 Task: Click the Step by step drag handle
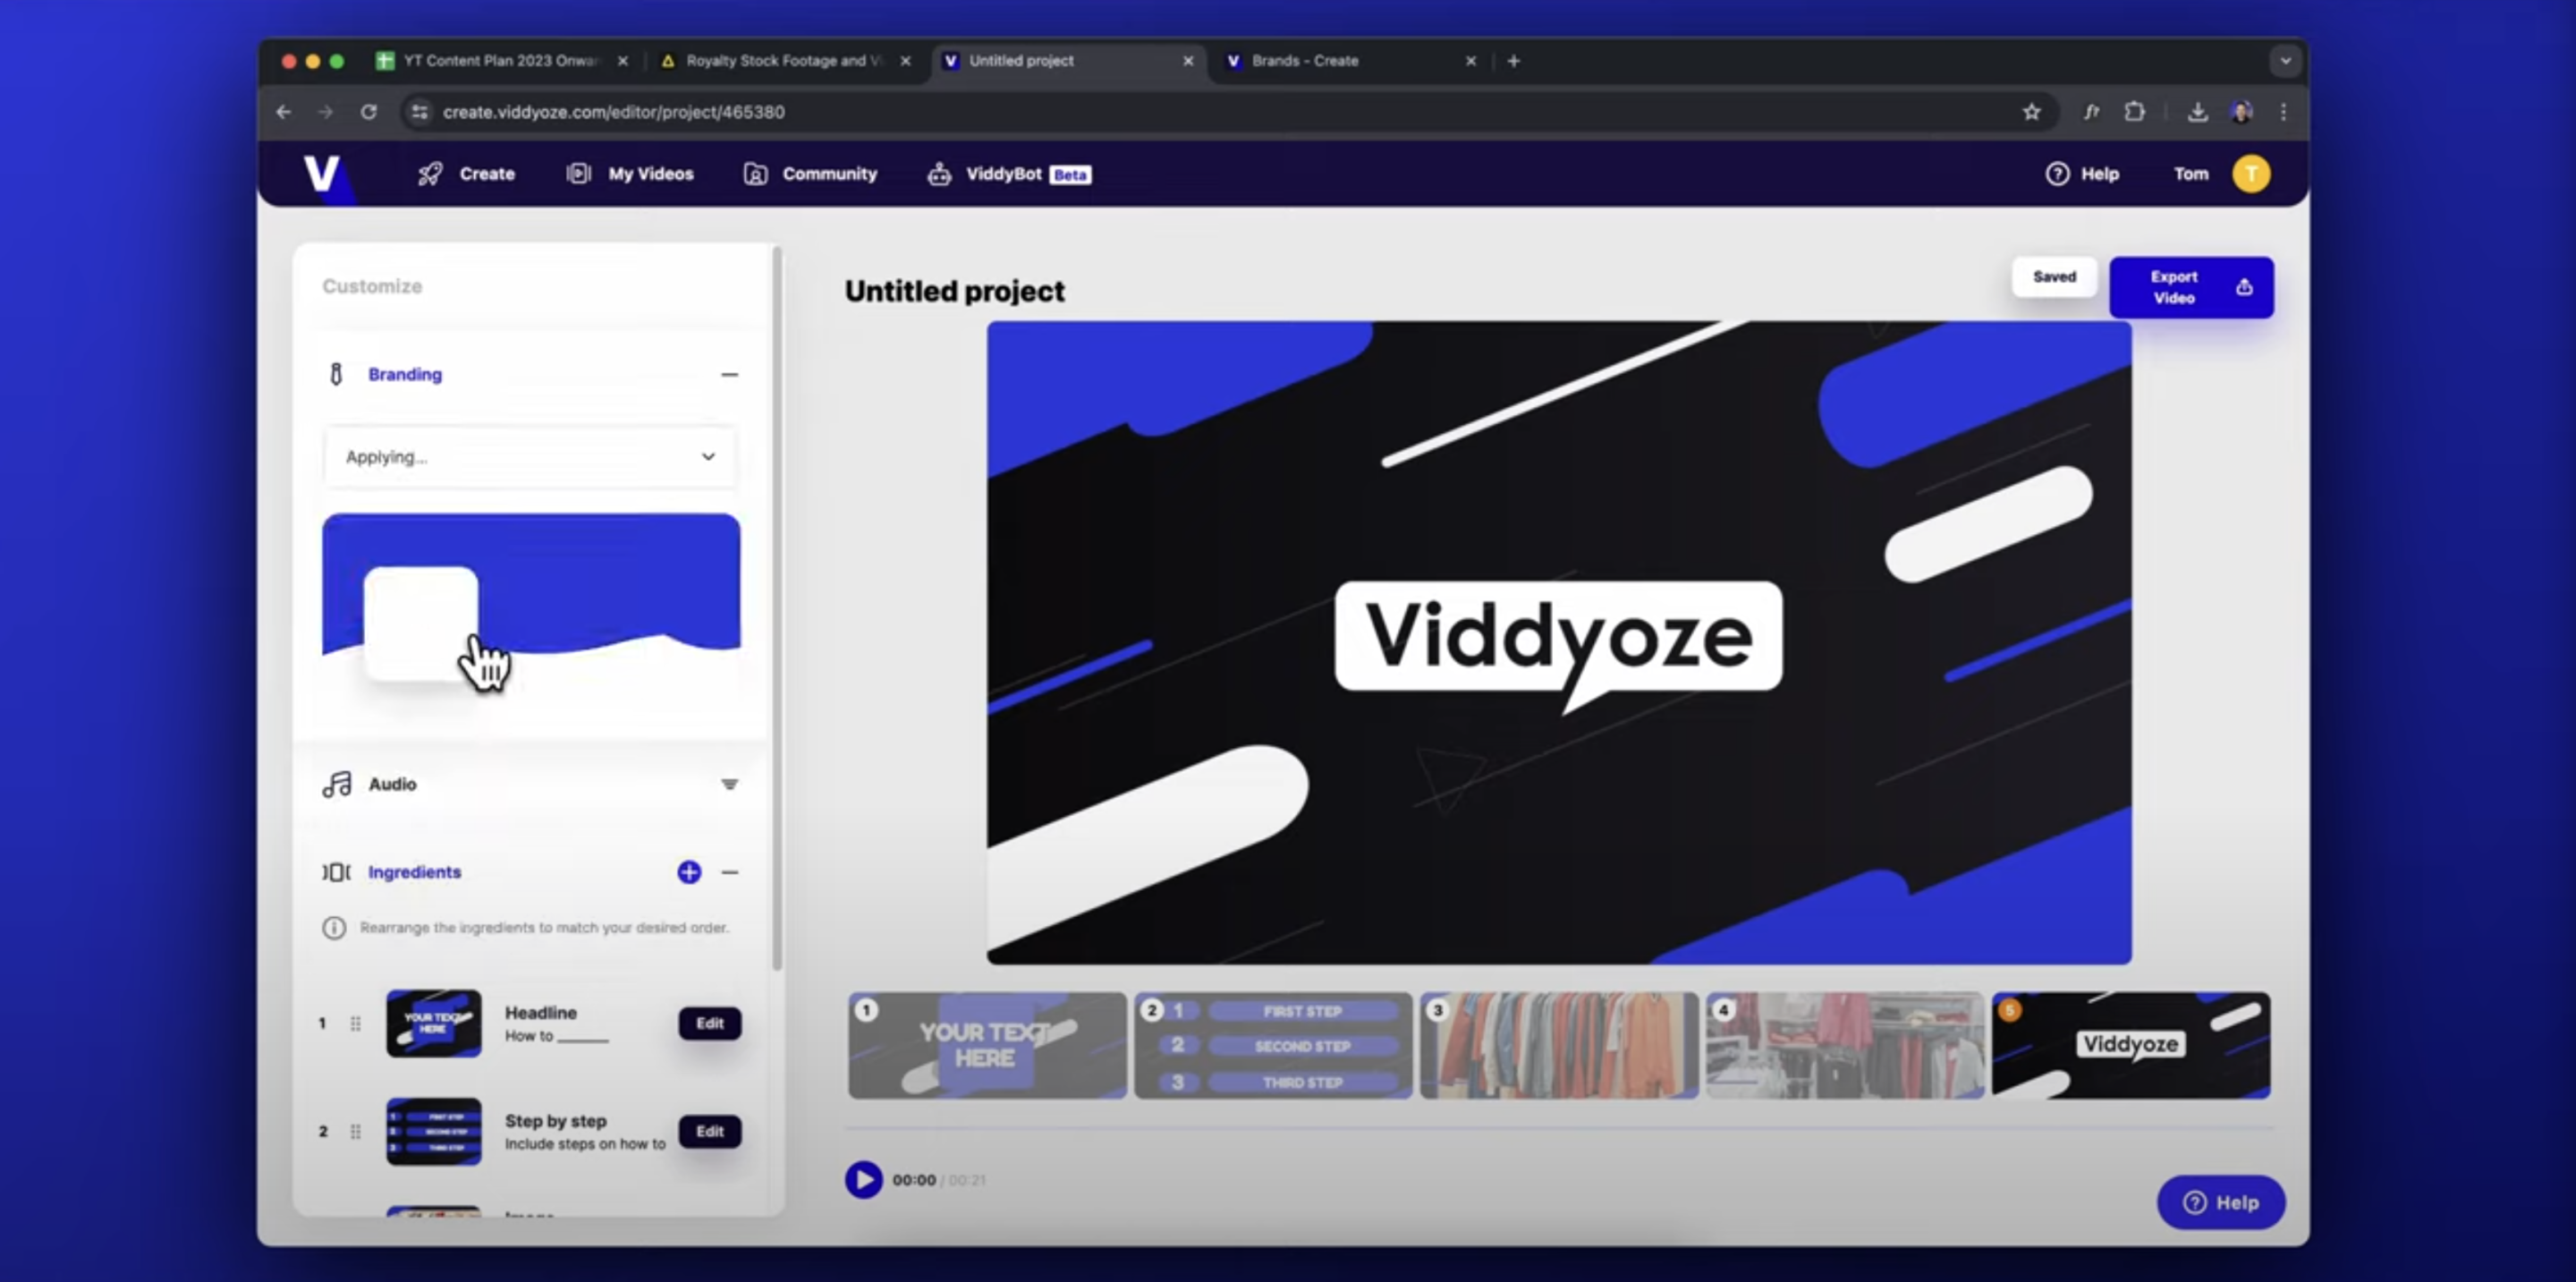tap(355, 1131)
